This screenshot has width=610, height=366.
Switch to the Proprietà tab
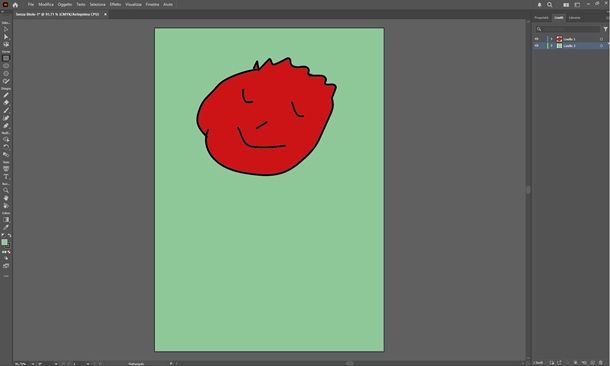click(x=541, y=18)
